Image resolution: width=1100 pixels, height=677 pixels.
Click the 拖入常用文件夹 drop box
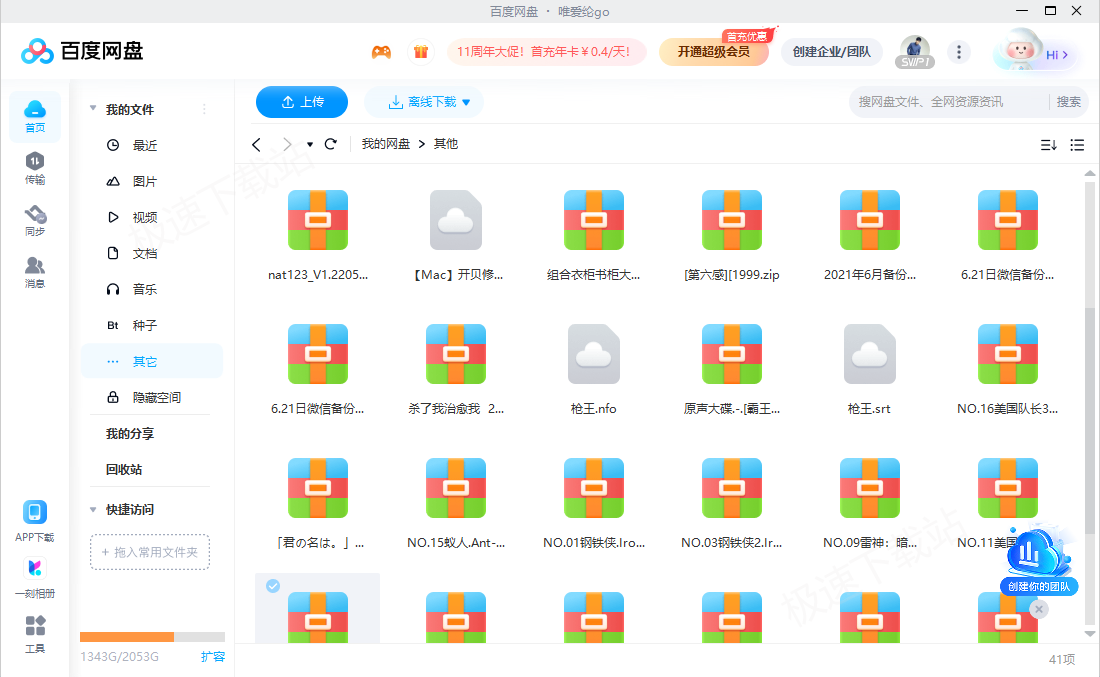150,552
